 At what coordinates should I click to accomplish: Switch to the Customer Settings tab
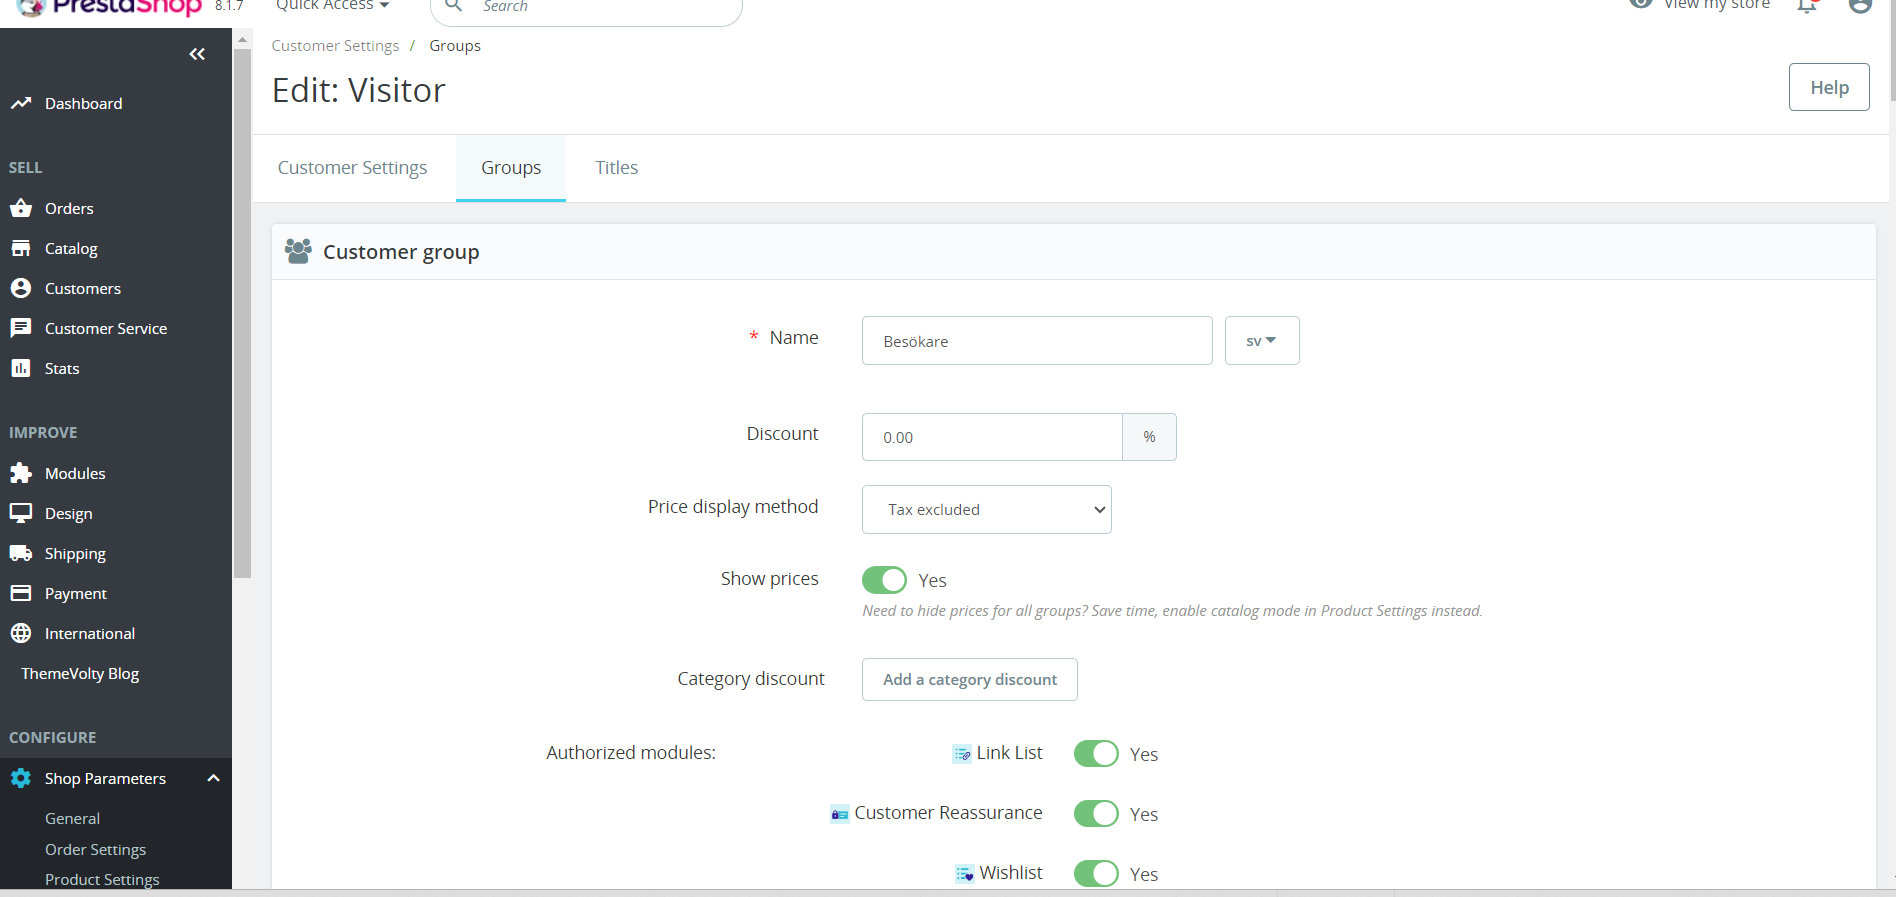(352, 168)
